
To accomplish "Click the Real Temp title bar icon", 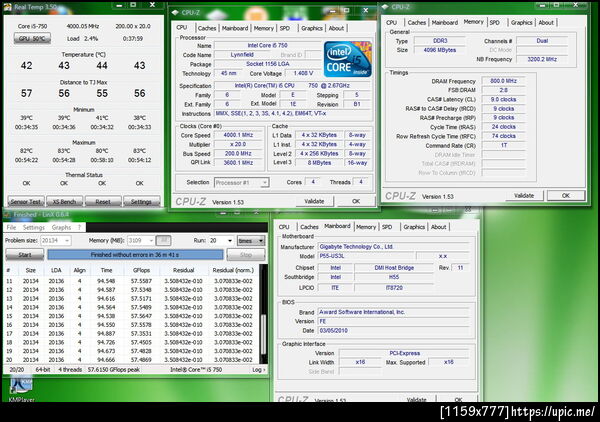I will [x=8, y=7].
